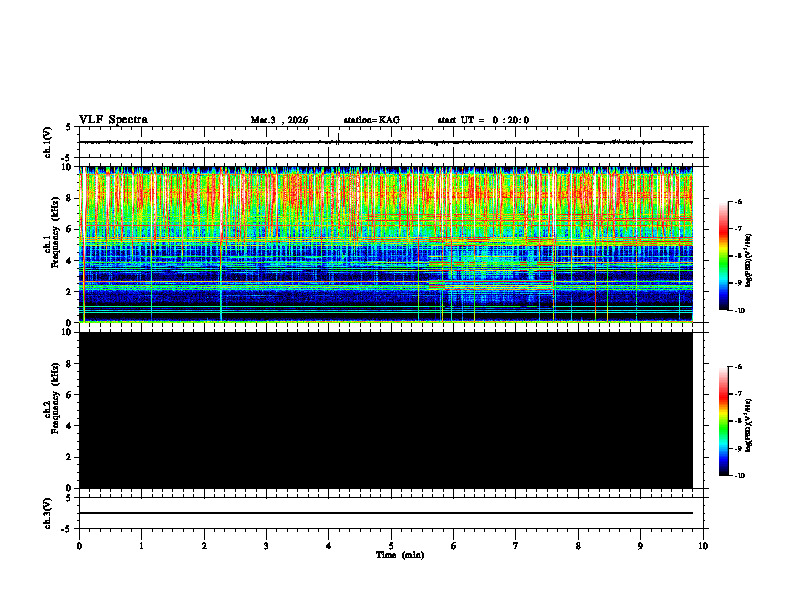The height and width of the screenshot is (612, 792).
Task: Select the date text "Mar.3 , 2026"
Action: pyautogui.click(x=279, y=120)
